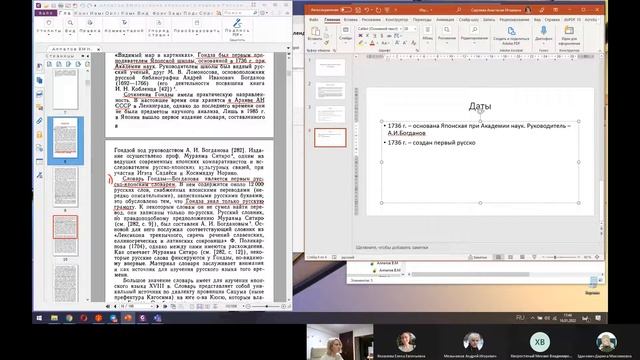Click the PowerPoint icon in the taskbar
The image size is (640, 360).
[x=128, y=318]
